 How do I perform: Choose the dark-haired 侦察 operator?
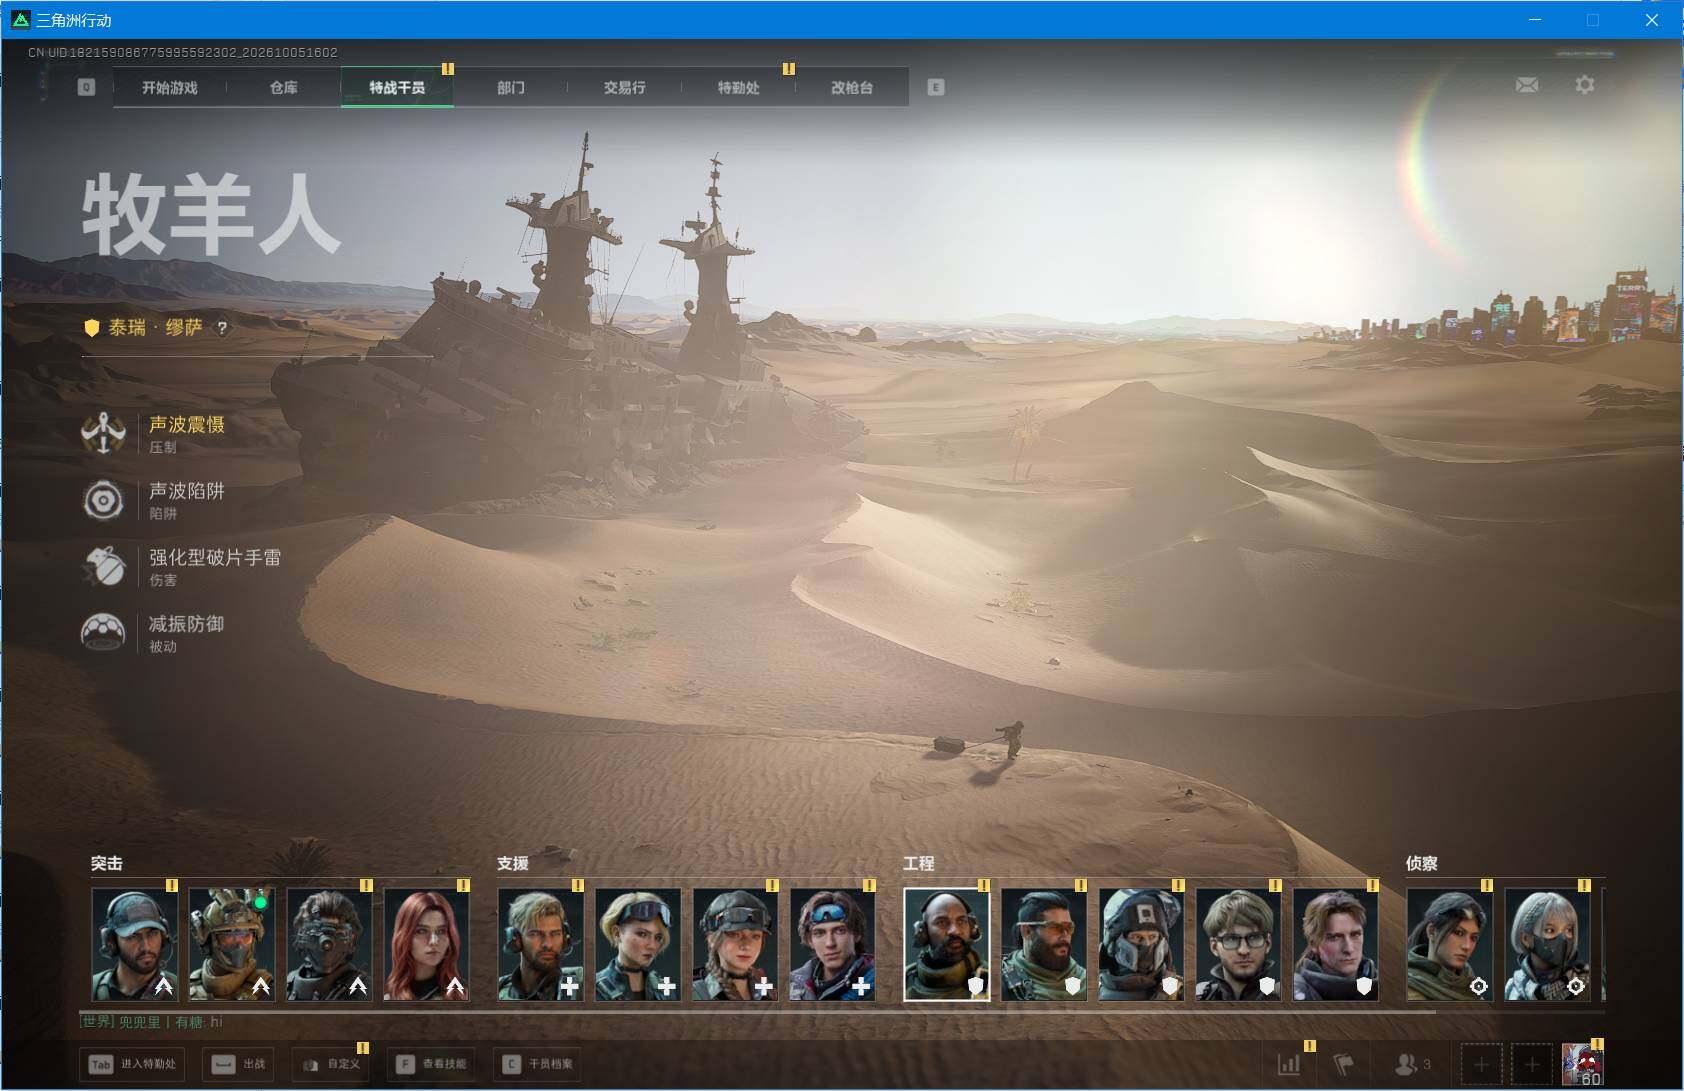coord(1450,944)
